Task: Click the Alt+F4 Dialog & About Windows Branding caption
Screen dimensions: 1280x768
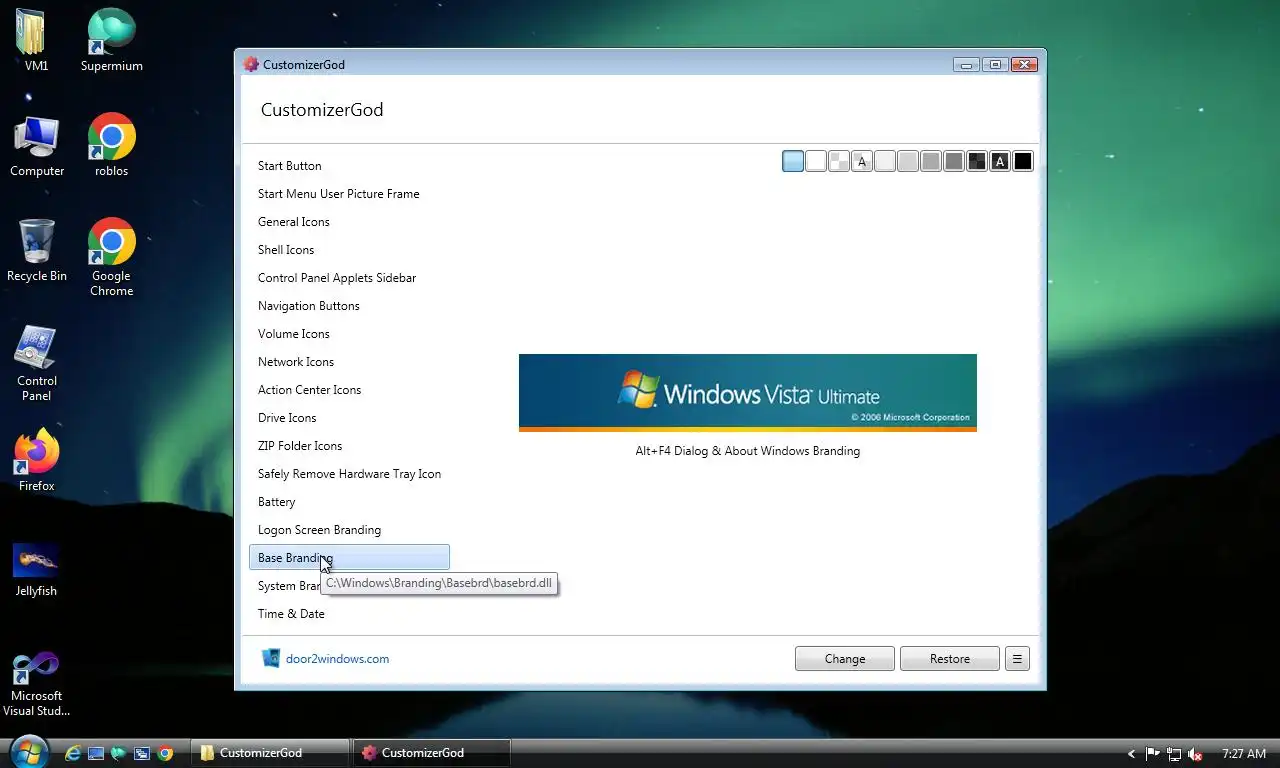Action: 748,451
